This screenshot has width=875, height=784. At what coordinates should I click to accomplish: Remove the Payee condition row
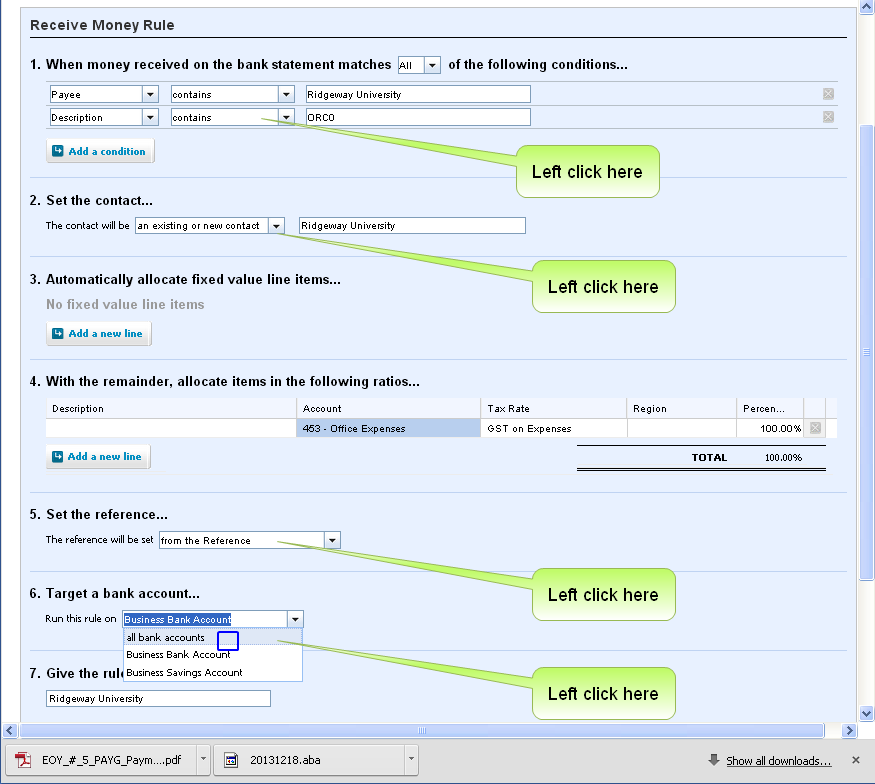pos(827,94)
